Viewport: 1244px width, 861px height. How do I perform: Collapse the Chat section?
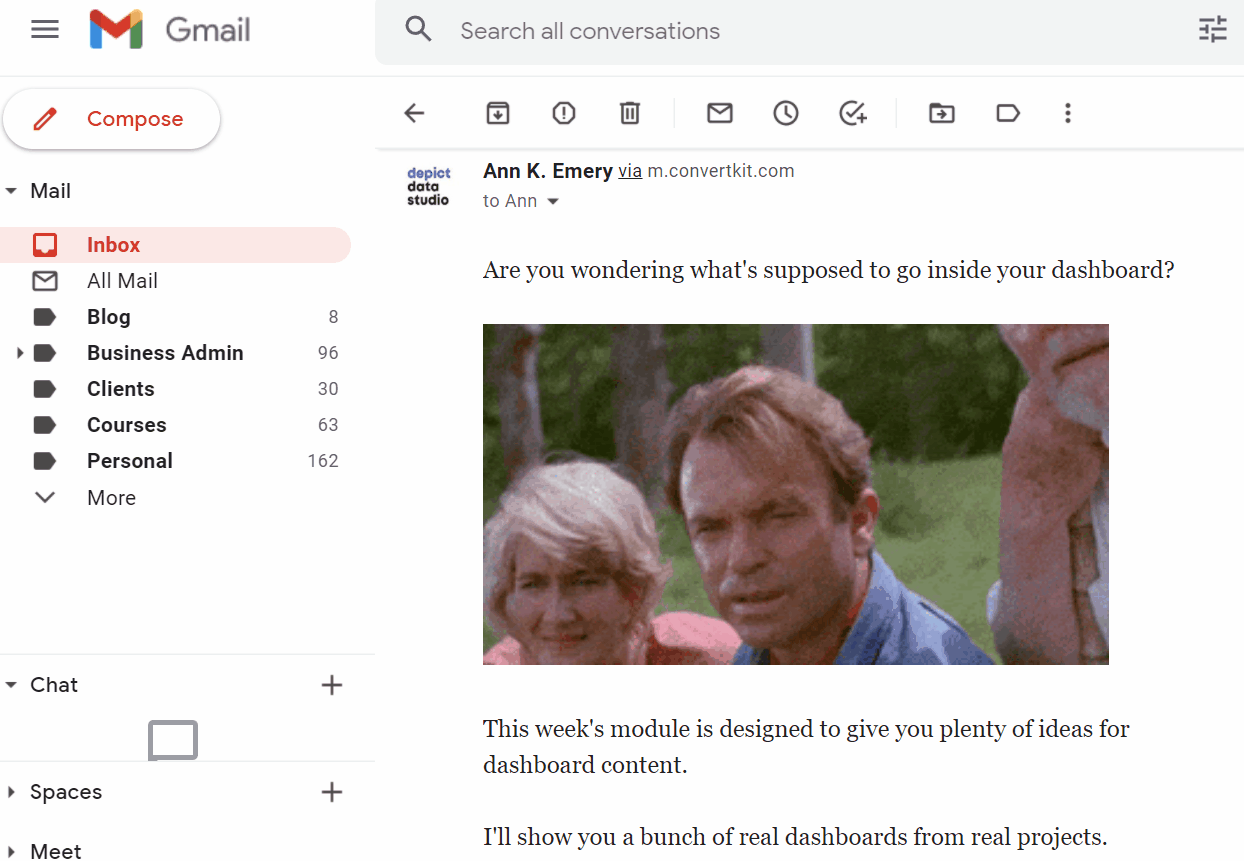(11, 685)
